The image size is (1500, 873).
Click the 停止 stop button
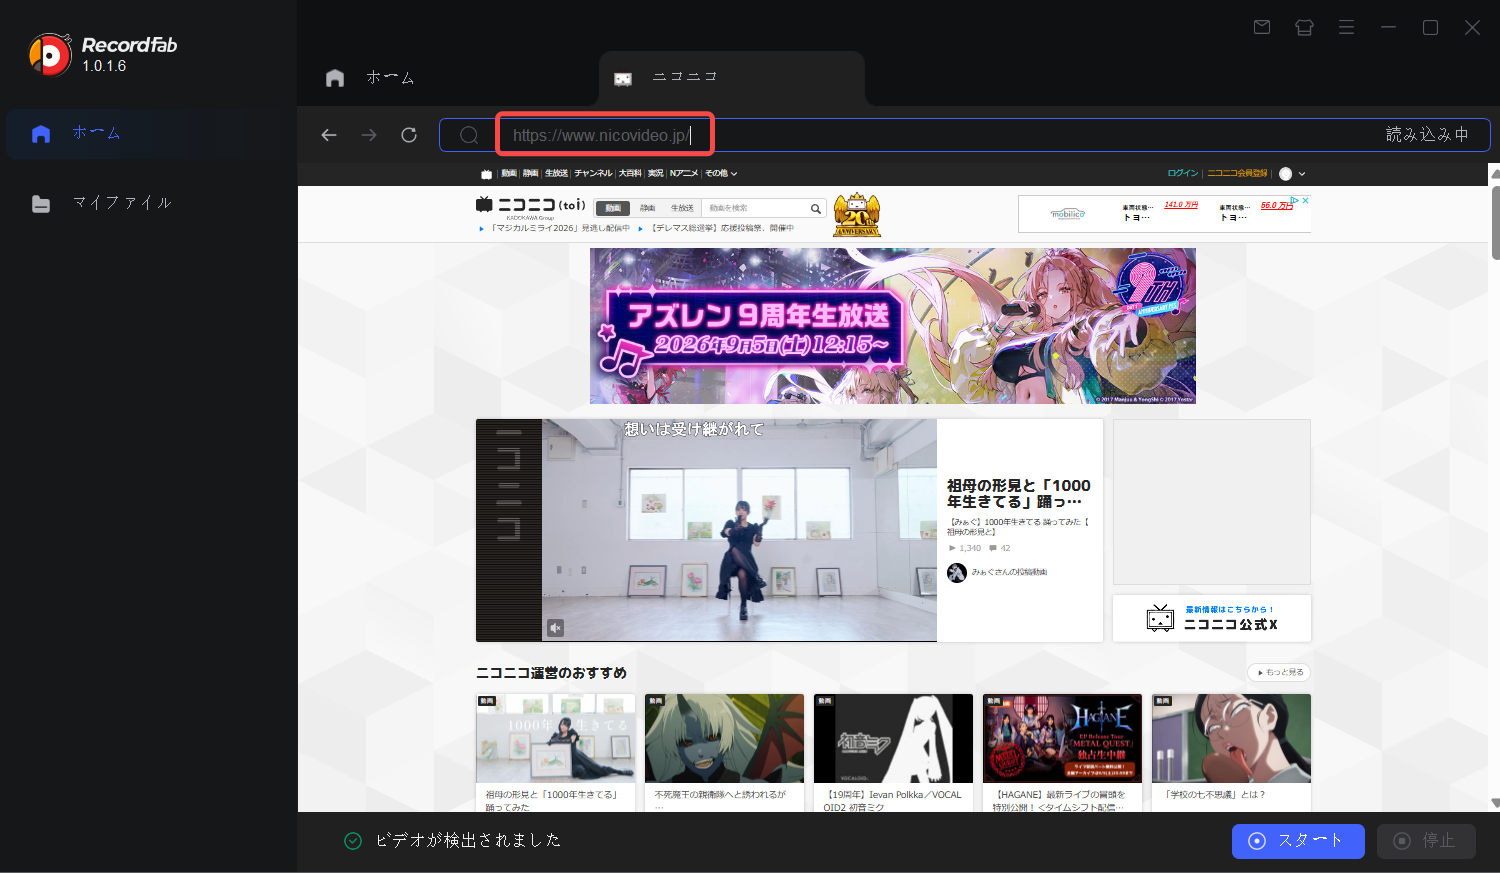(x=1426, y=841)
